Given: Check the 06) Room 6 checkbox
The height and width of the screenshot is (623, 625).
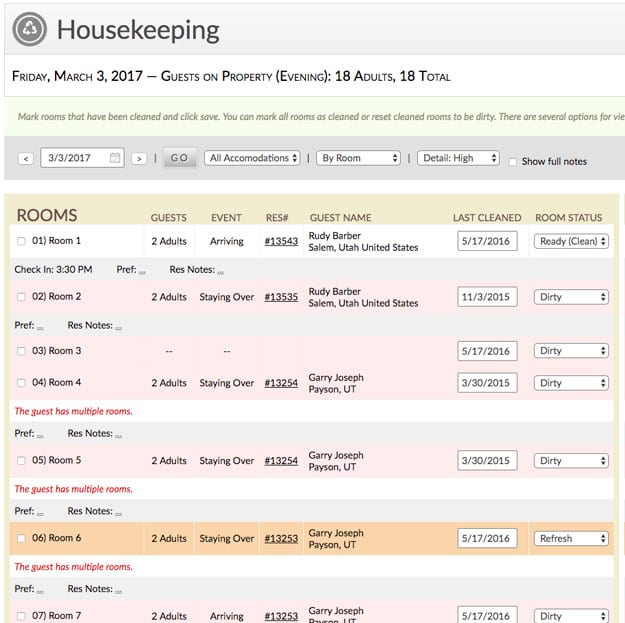Looking at the screenshot, I should (x=21, y=538).
